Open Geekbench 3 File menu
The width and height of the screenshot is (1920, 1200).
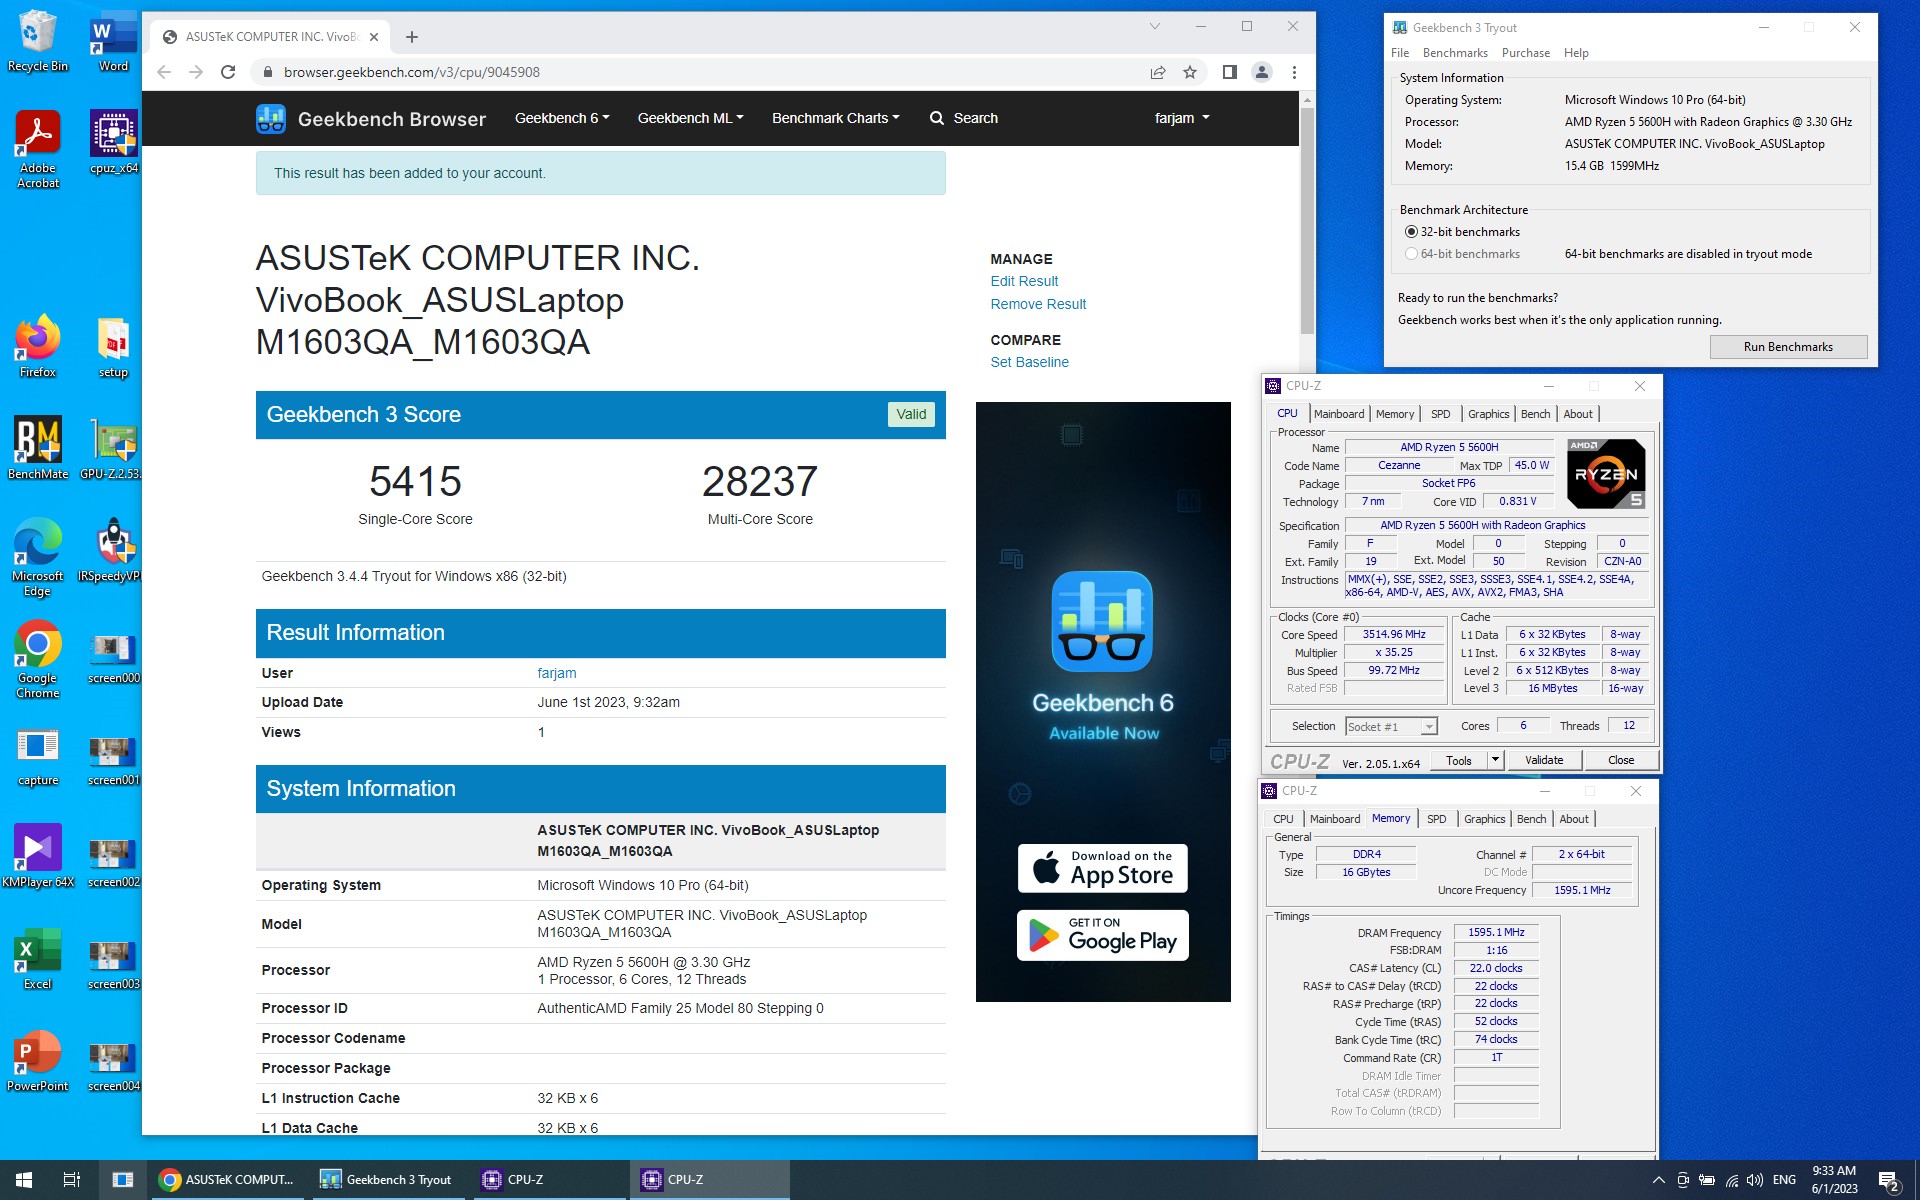point(1400,53)
